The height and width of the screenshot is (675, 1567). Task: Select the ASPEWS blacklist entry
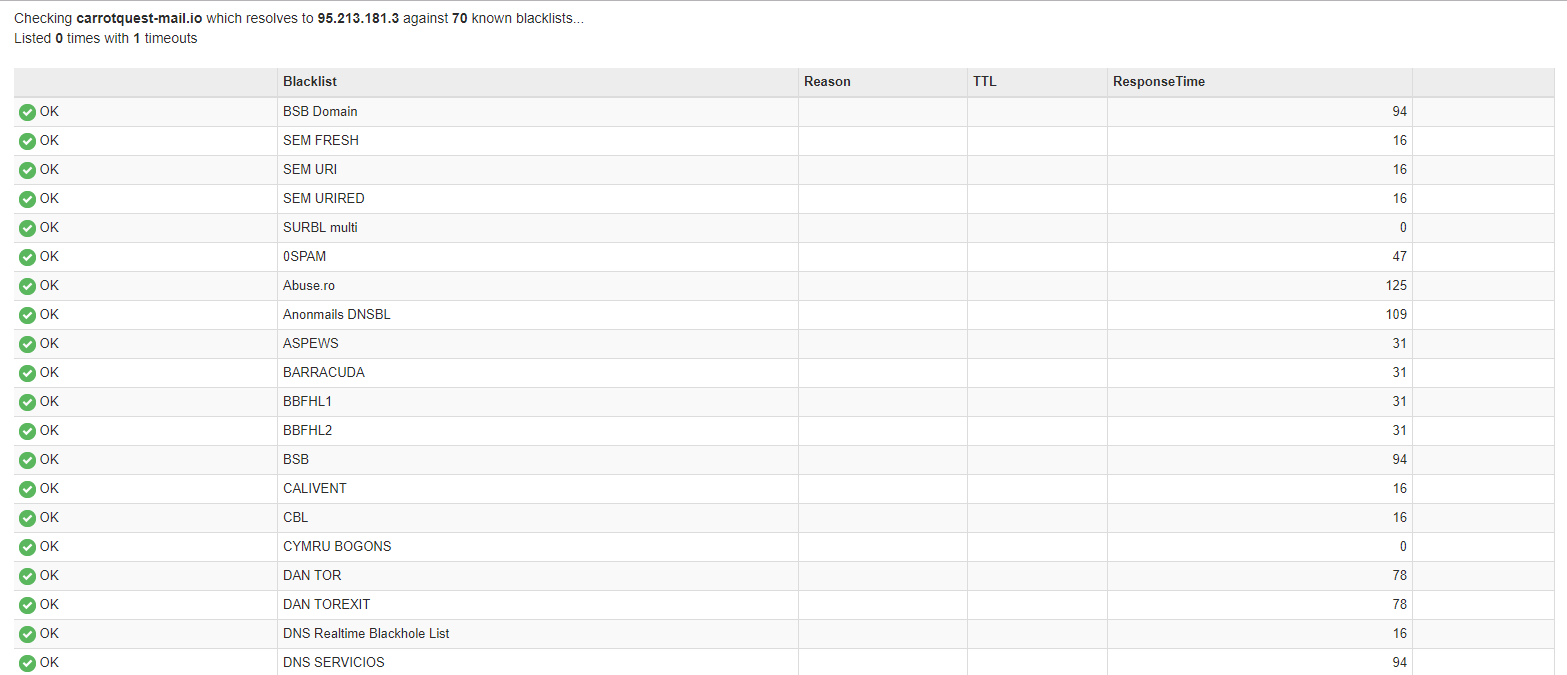310,344
